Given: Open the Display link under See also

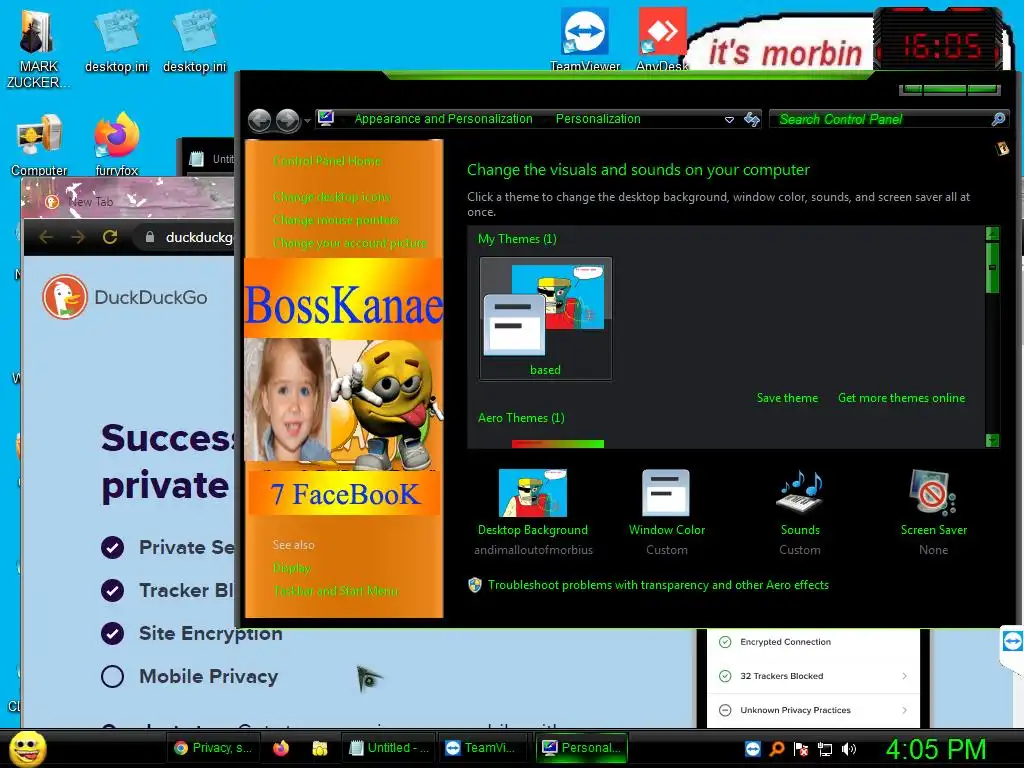Looking at the screenshot, I should [x=291, y=568].
